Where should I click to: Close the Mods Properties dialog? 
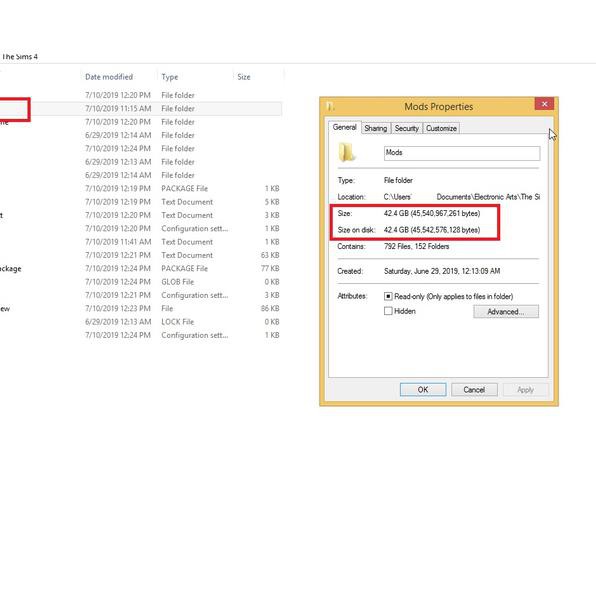click(x=544, y=104)
